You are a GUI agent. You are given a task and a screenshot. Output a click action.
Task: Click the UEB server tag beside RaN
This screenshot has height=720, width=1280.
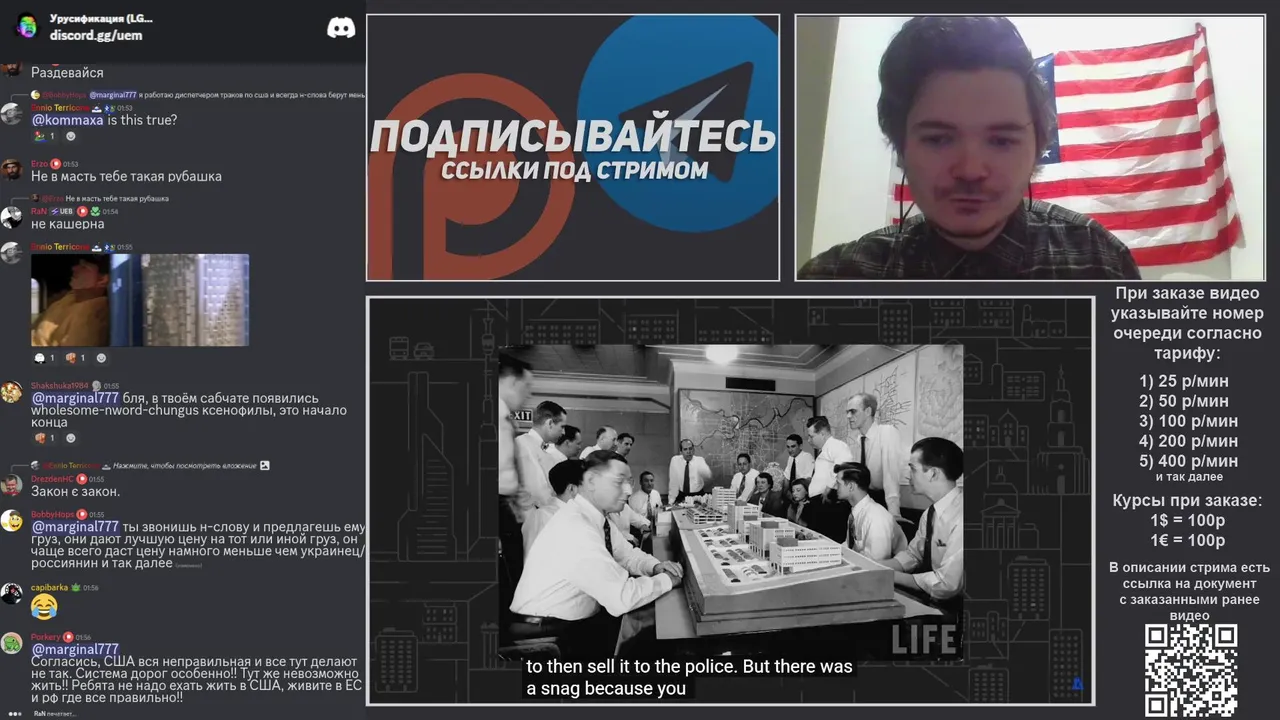click(x=63, y=211)
